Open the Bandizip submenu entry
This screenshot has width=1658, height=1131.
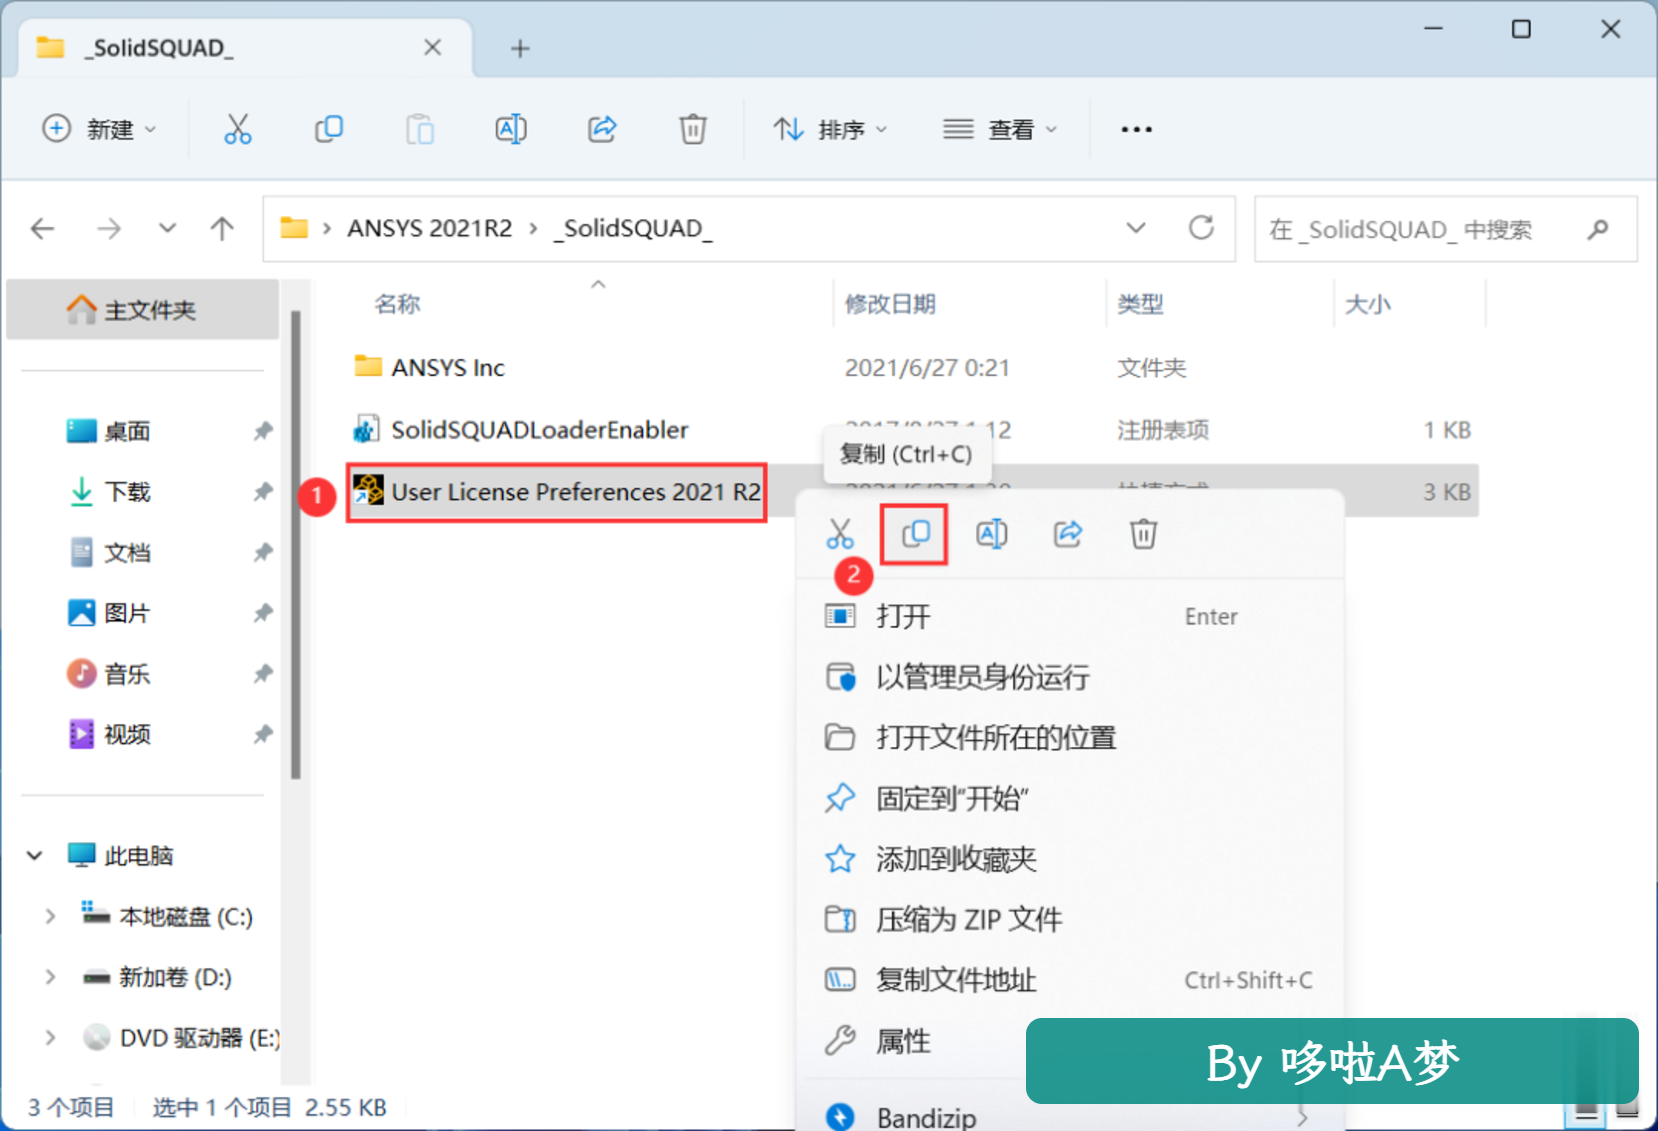1069,1115
